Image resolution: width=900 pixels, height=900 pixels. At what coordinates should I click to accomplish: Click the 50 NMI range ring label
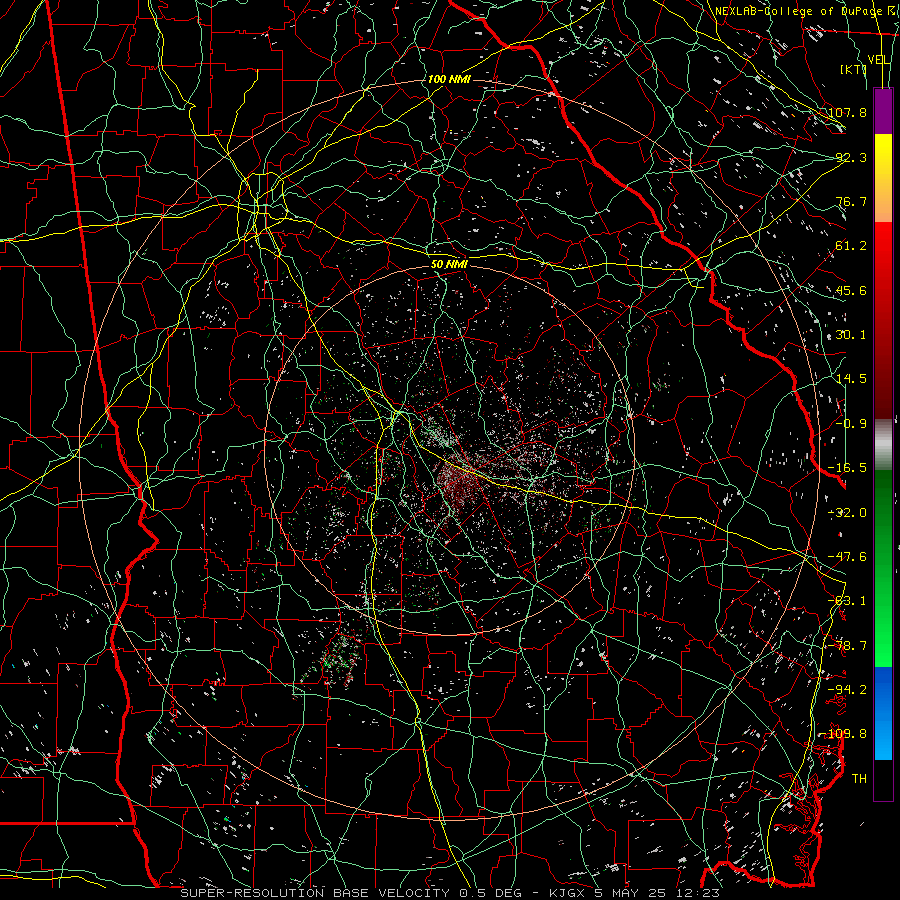[449, 264]
